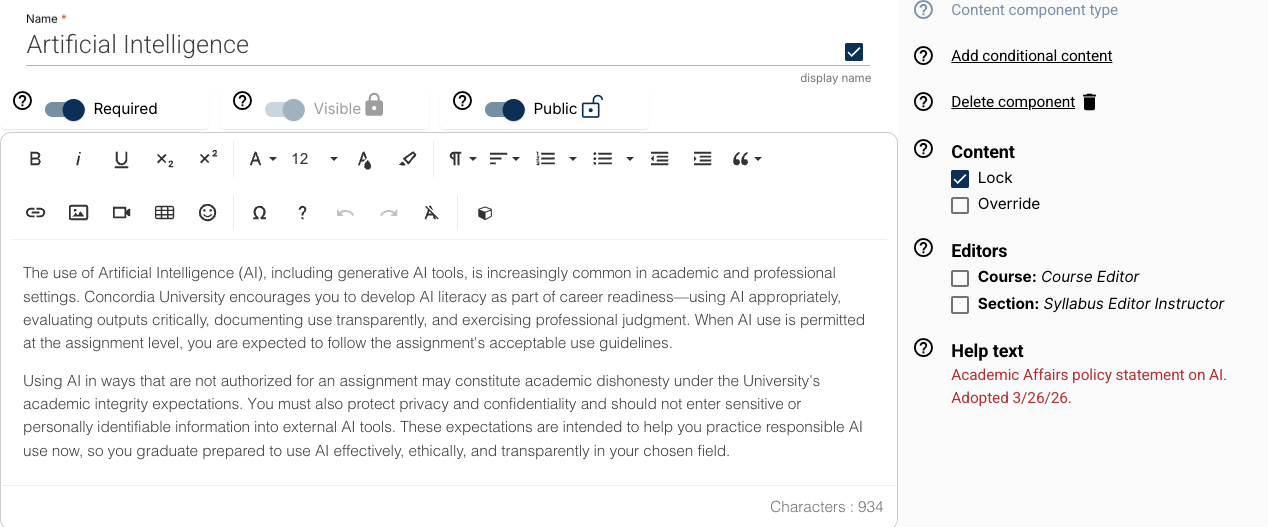The image size is (1268, 527).
Task: Apply bold formatting in editor toolbar
Action: pos(35,159)
